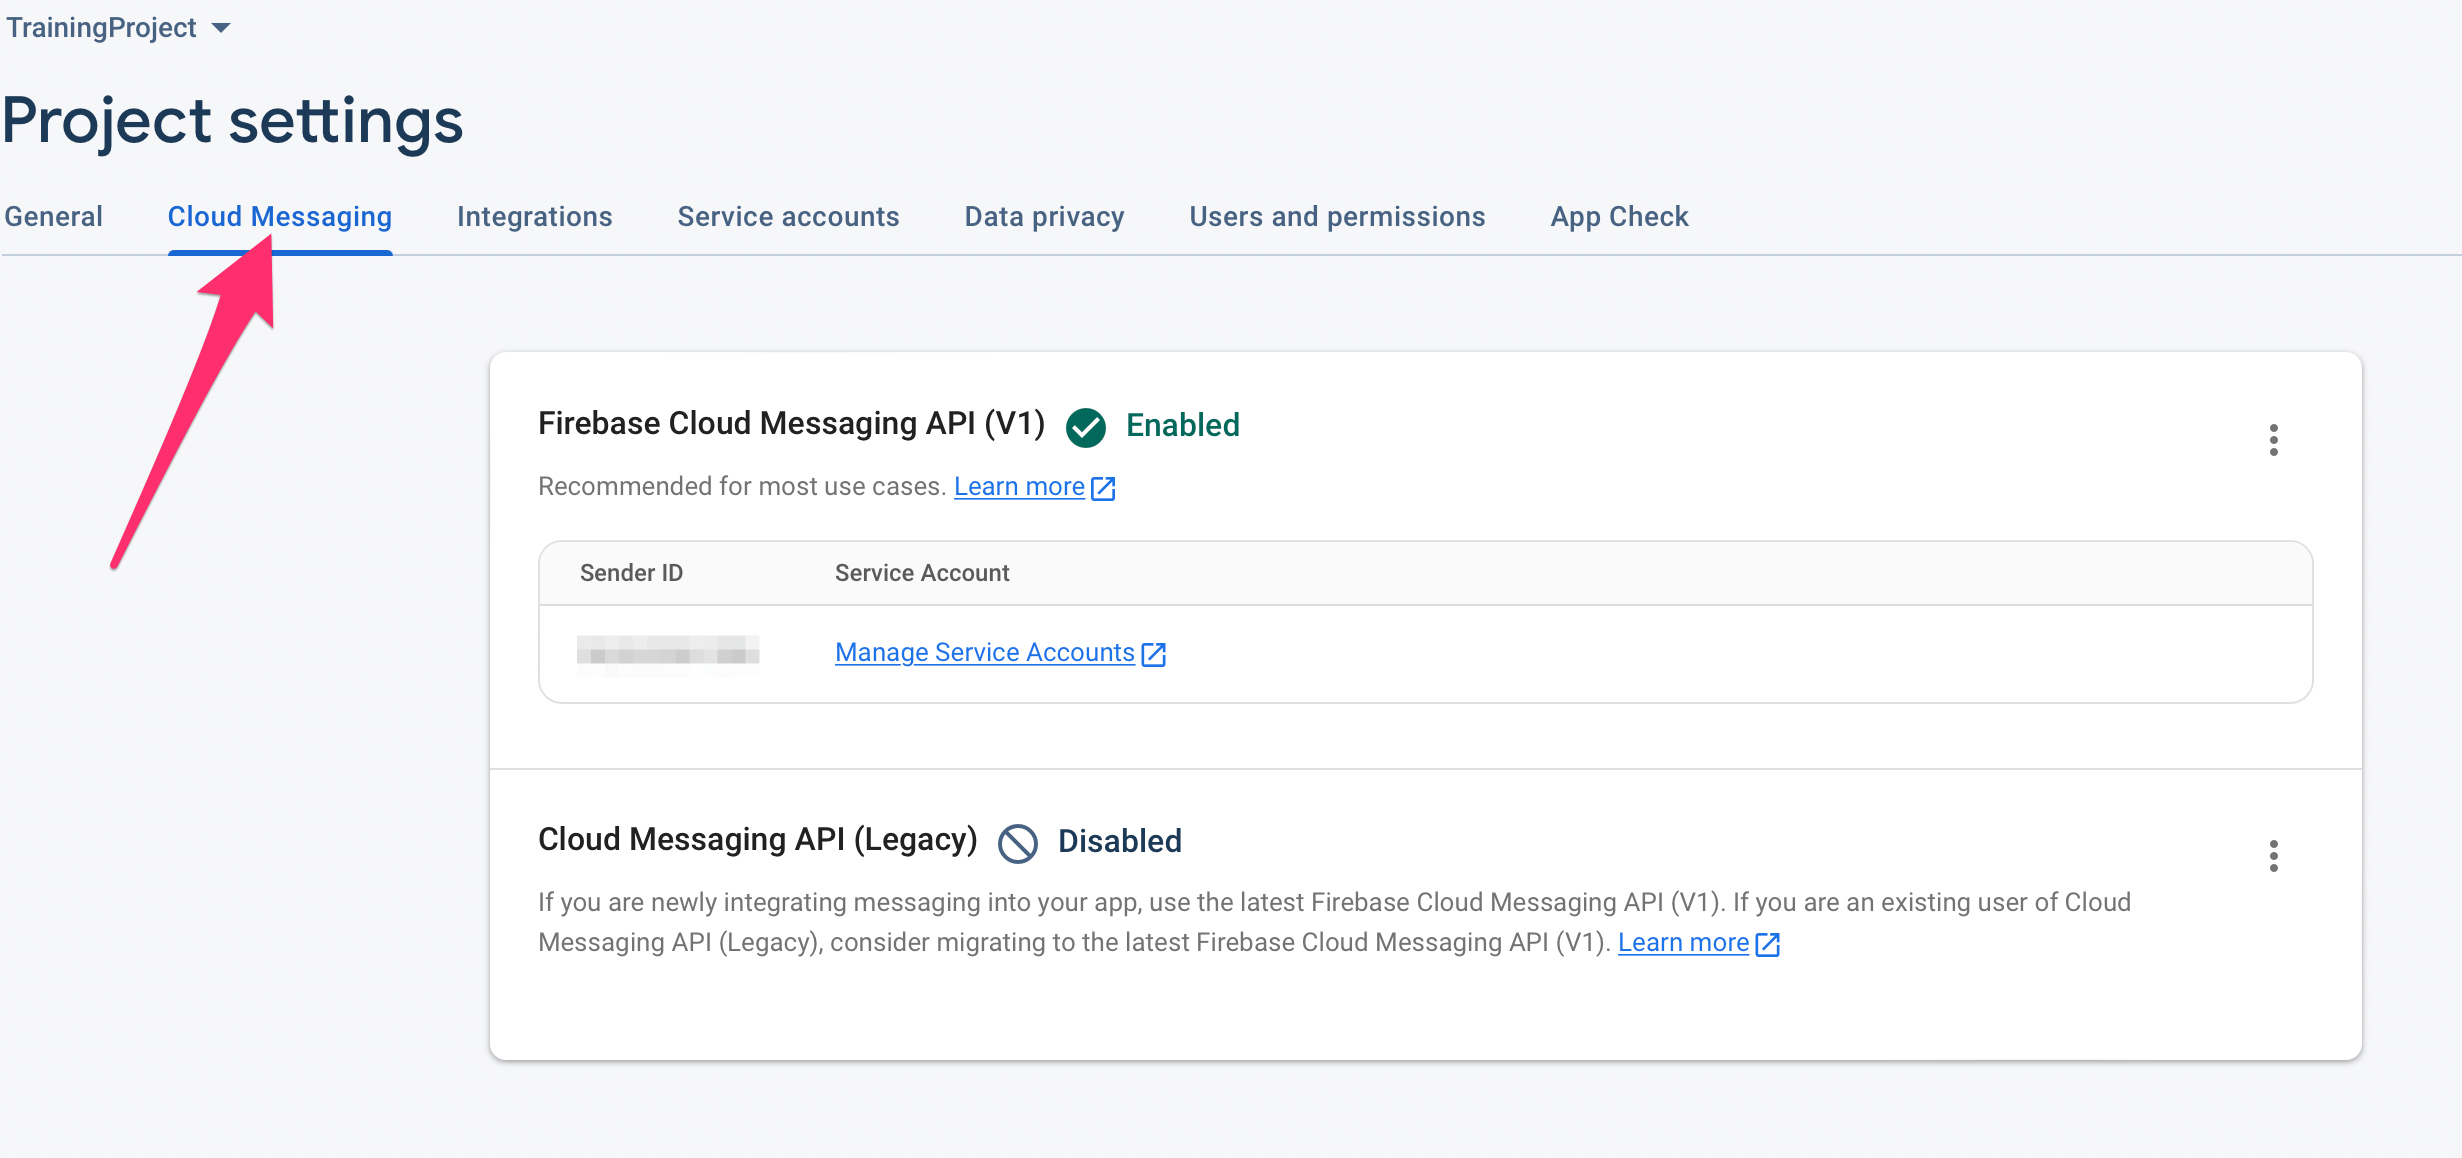2462x1158 pixels.
Task: Click the Cloud Messaging API (Legacy) heading
Action: coord(758,840)
